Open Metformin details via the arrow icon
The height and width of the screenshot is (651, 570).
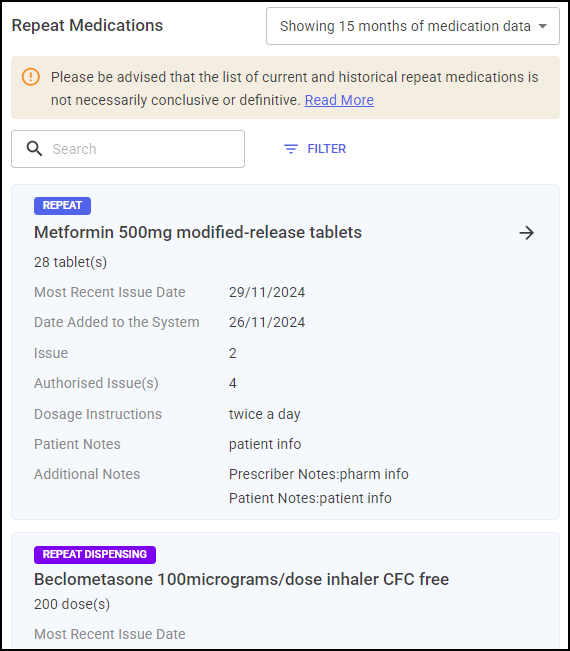pyautogui.click(x=526, y=233)
